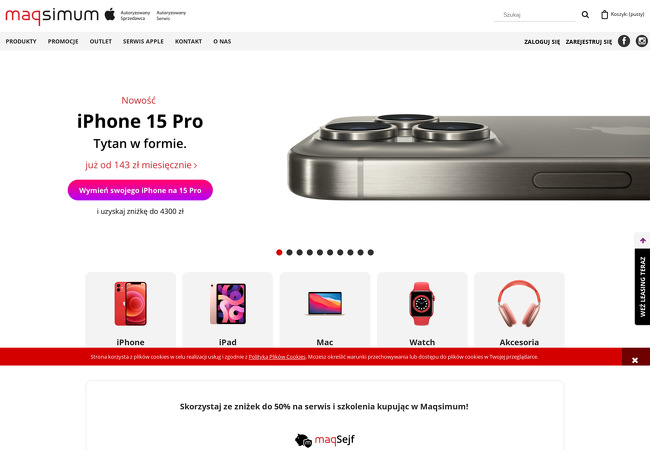Open the Facebook page icon
The height and width of the screenshot is (450, 650).
click(x=624, y=41)
